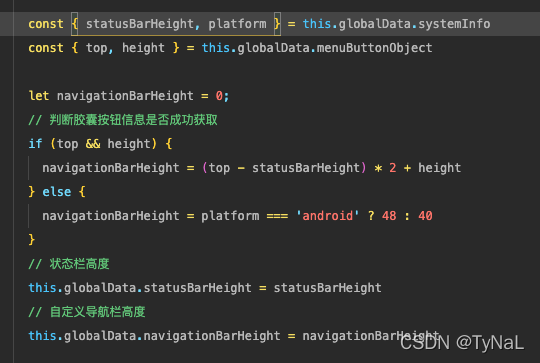Click 'statusBarHeight' in the first const destructuring
Viewport: 540px width, 363px height.
click(x=140, y=24)
